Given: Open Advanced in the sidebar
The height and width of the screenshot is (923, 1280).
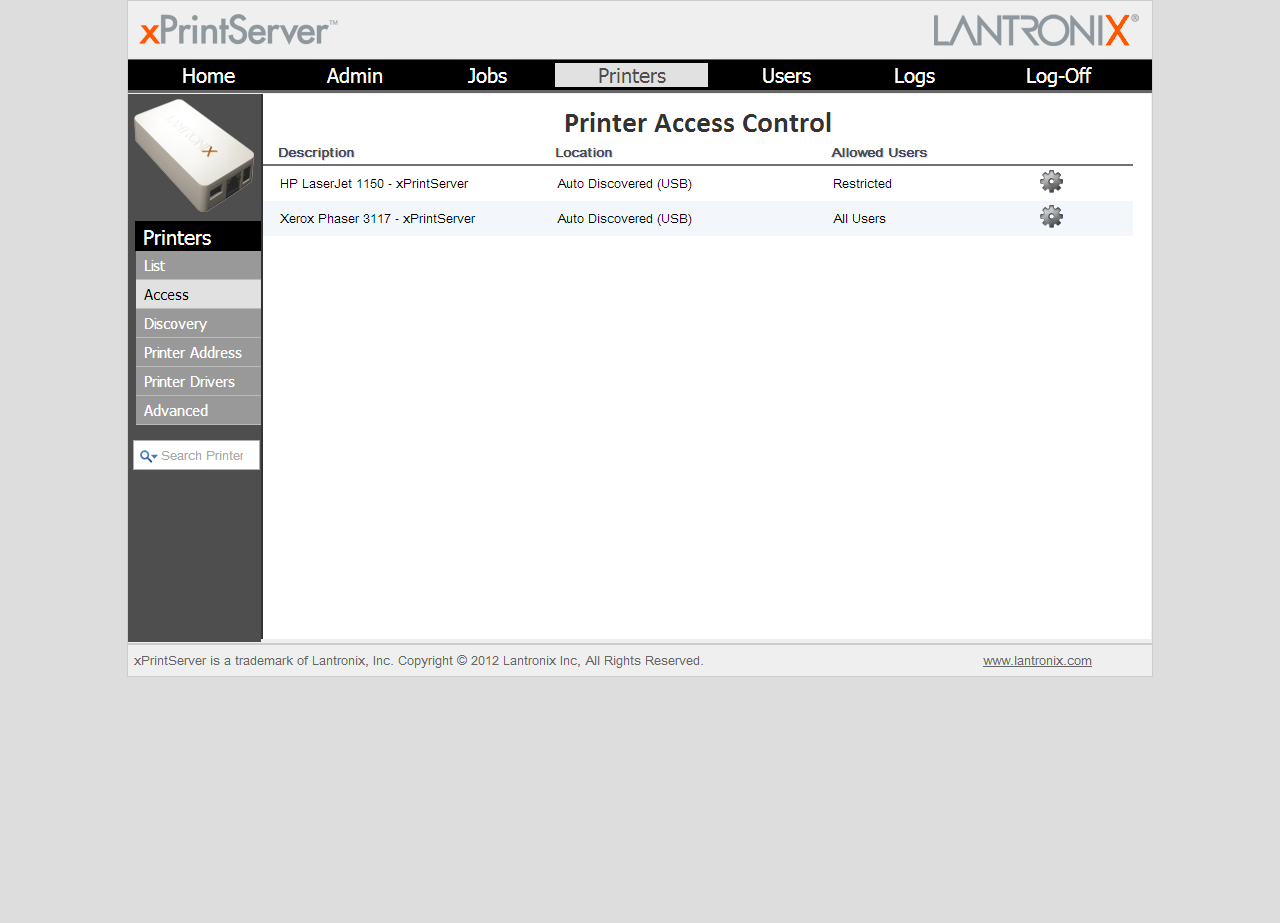Looking at the screenshot, I should pos(198,411).
